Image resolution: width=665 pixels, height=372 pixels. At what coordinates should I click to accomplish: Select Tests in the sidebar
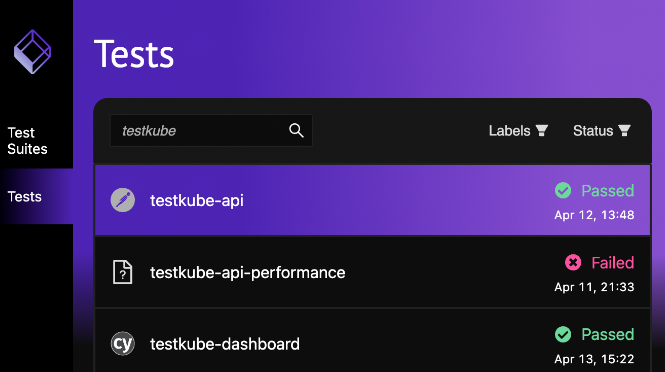(x=25, y=196)
